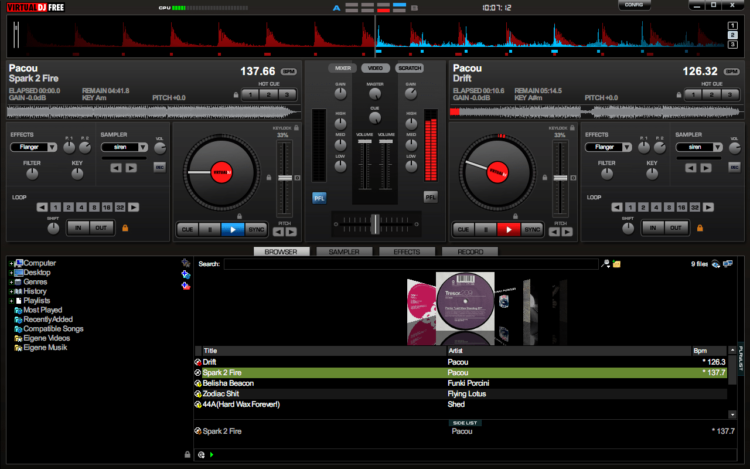Image resolution: width=750 pixels, height=469 pixels.
Task: Toggle left deck keylock padlock
Action: pyautogui.click(x=297, y=128)
